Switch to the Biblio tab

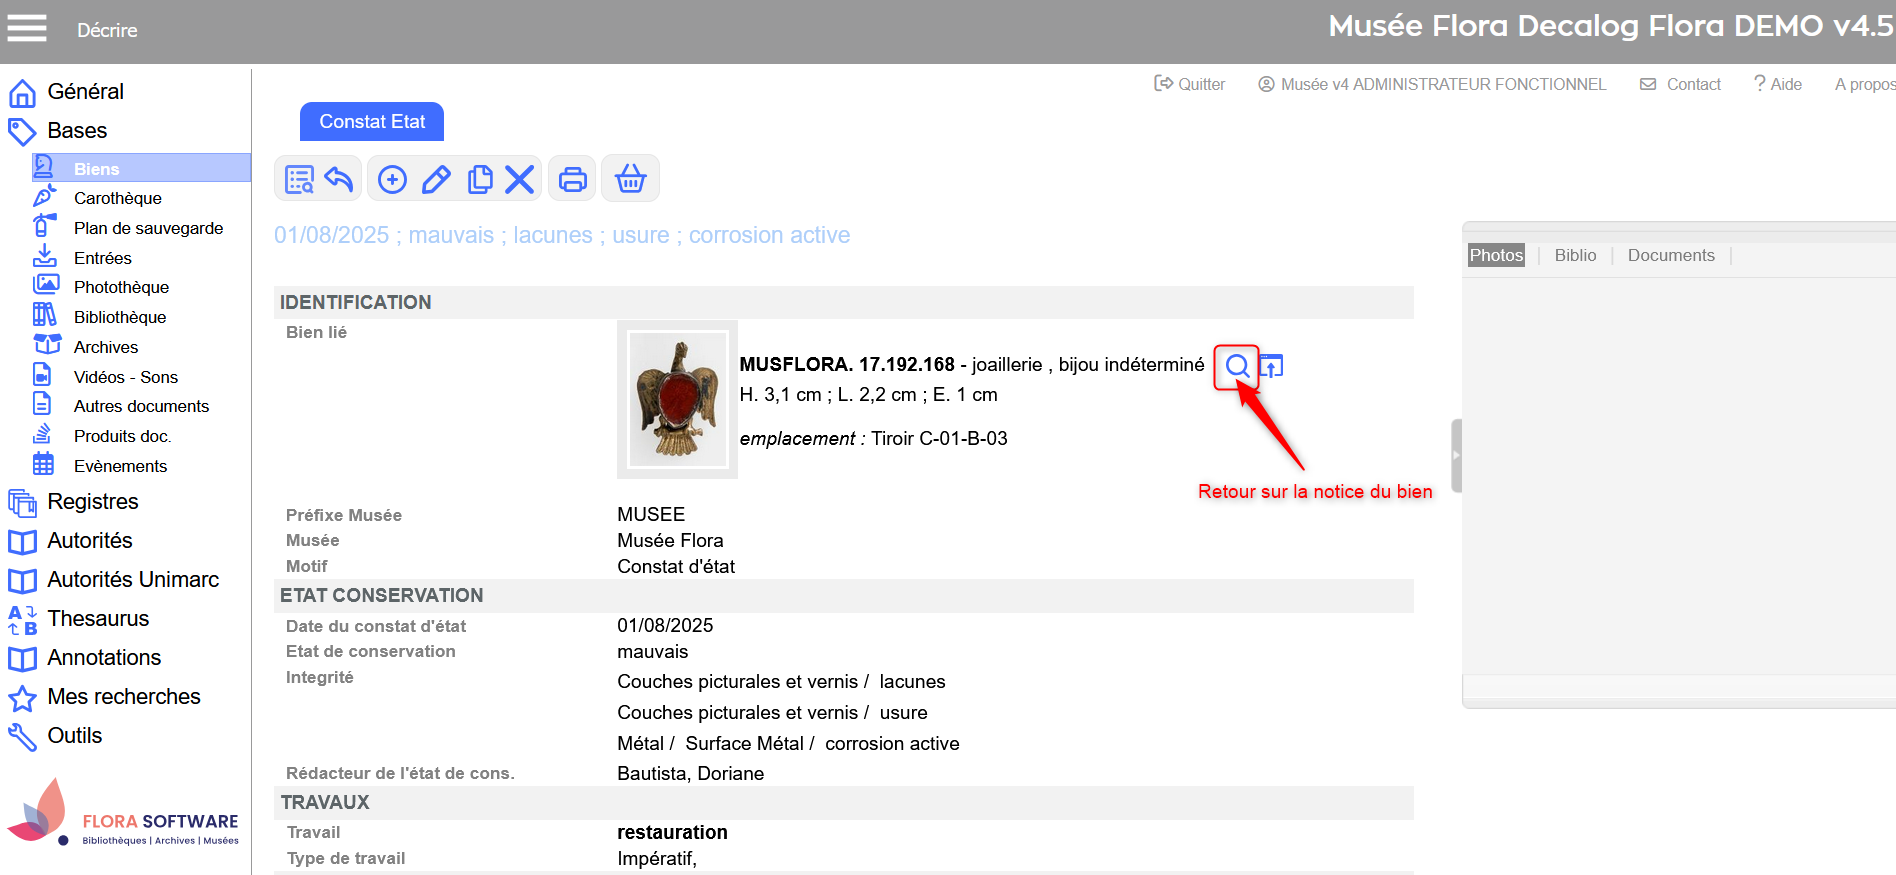pos(1575,255)
